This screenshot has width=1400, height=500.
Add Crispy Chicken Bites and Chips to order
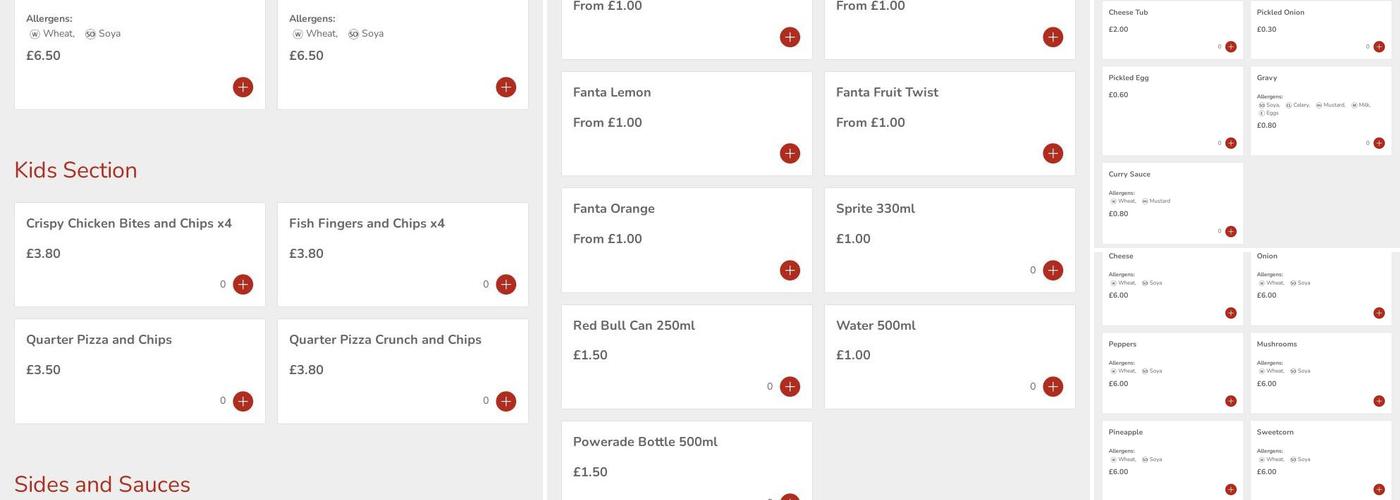[243, 285]
